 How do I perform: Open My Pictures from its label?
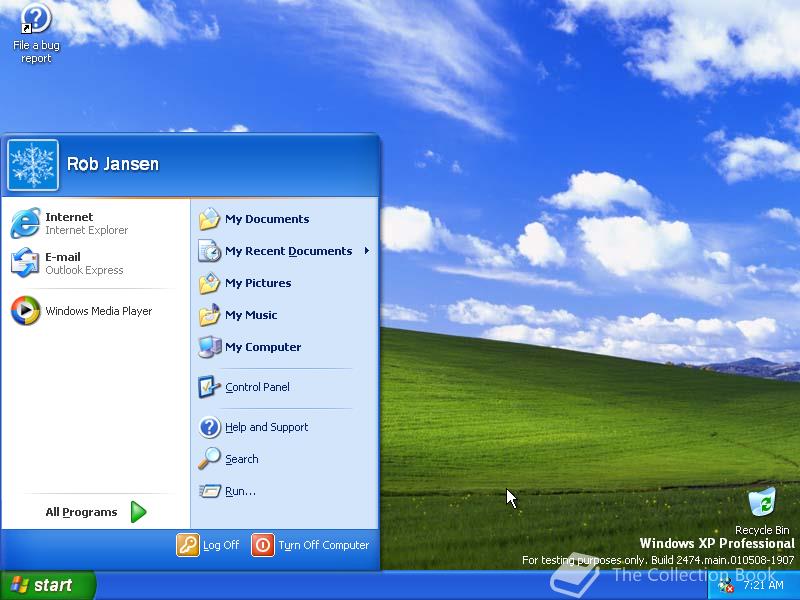(258, 283)
